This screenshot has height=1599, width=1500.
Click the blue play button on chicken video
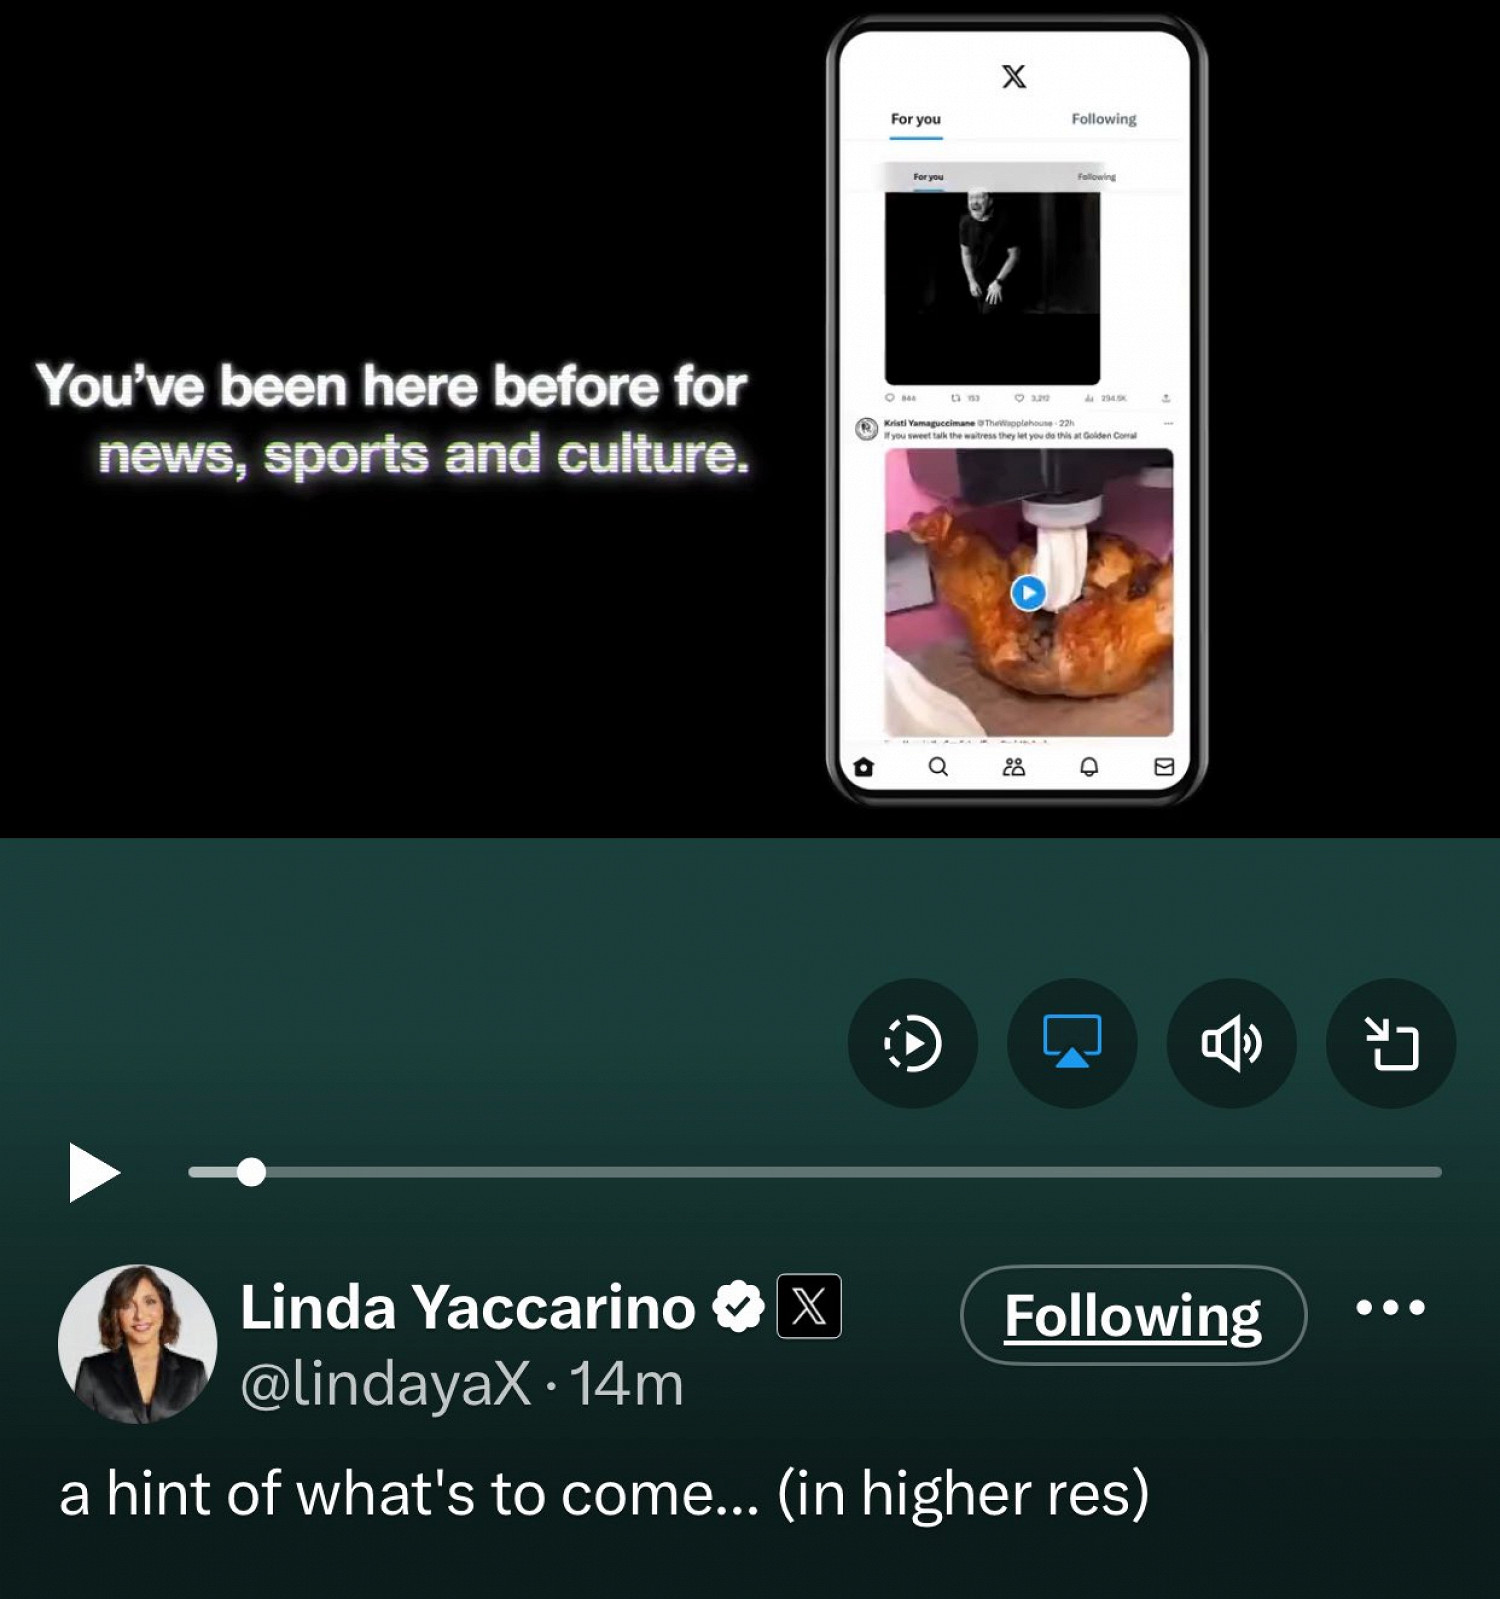1028,593
